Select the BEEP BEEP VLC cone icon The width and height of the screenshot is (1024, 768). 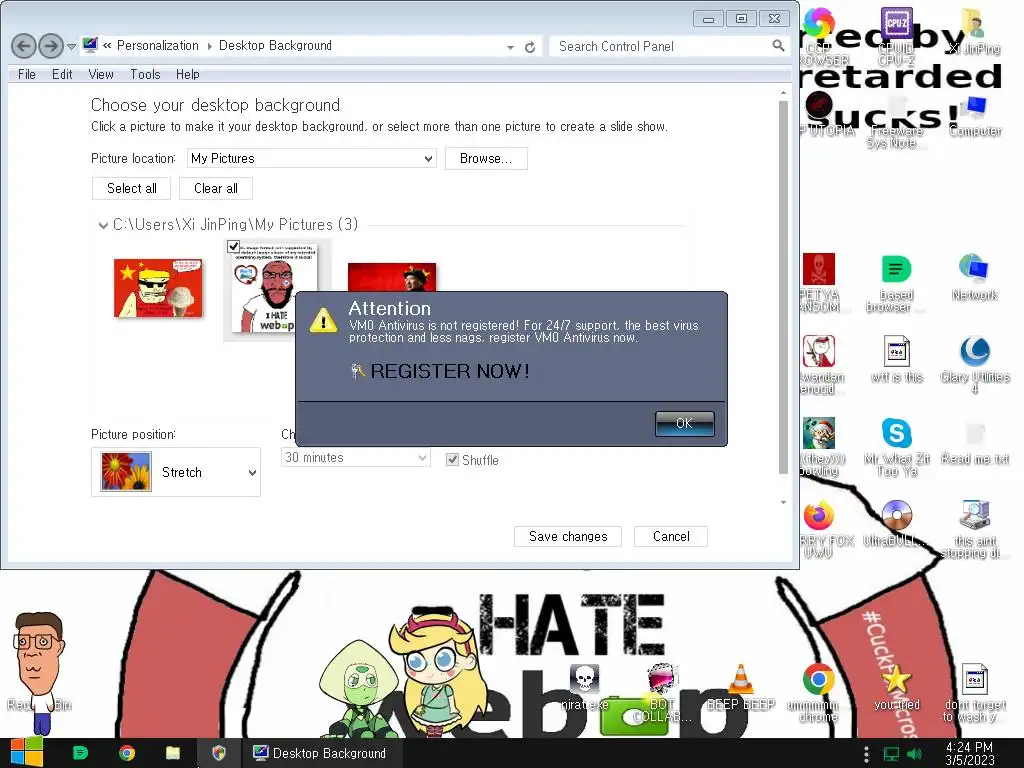click(x=741, y=688)
